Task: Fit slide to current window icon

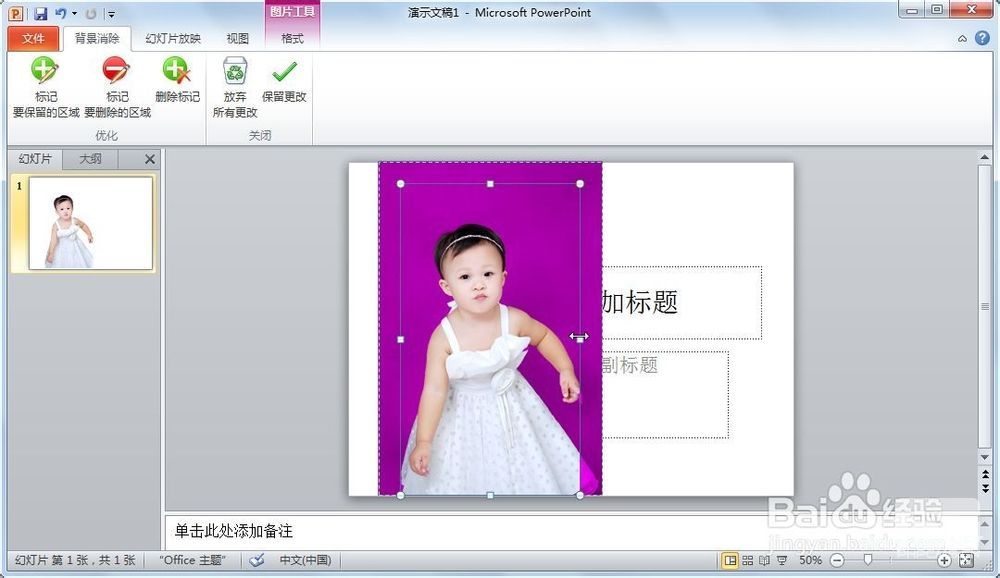Action: (x=966, y=560)
